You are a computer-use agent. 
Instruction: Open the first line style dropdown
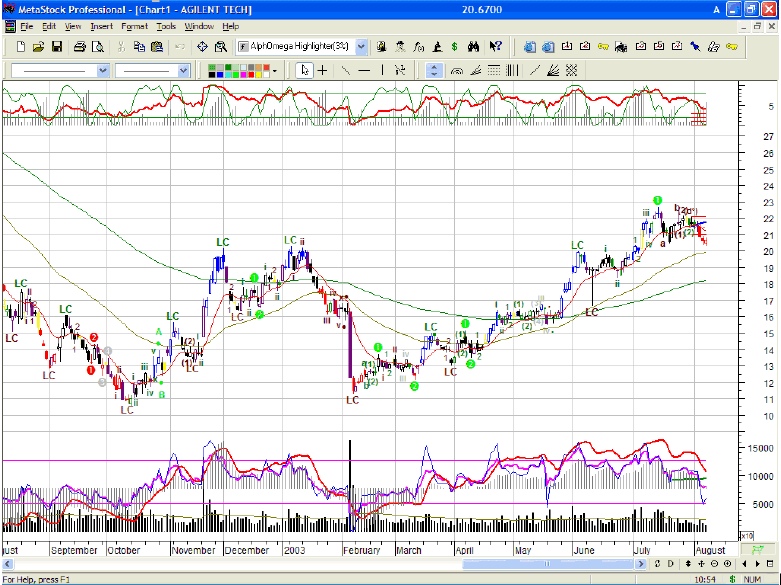pyautogui.click(x=103, y=71)
